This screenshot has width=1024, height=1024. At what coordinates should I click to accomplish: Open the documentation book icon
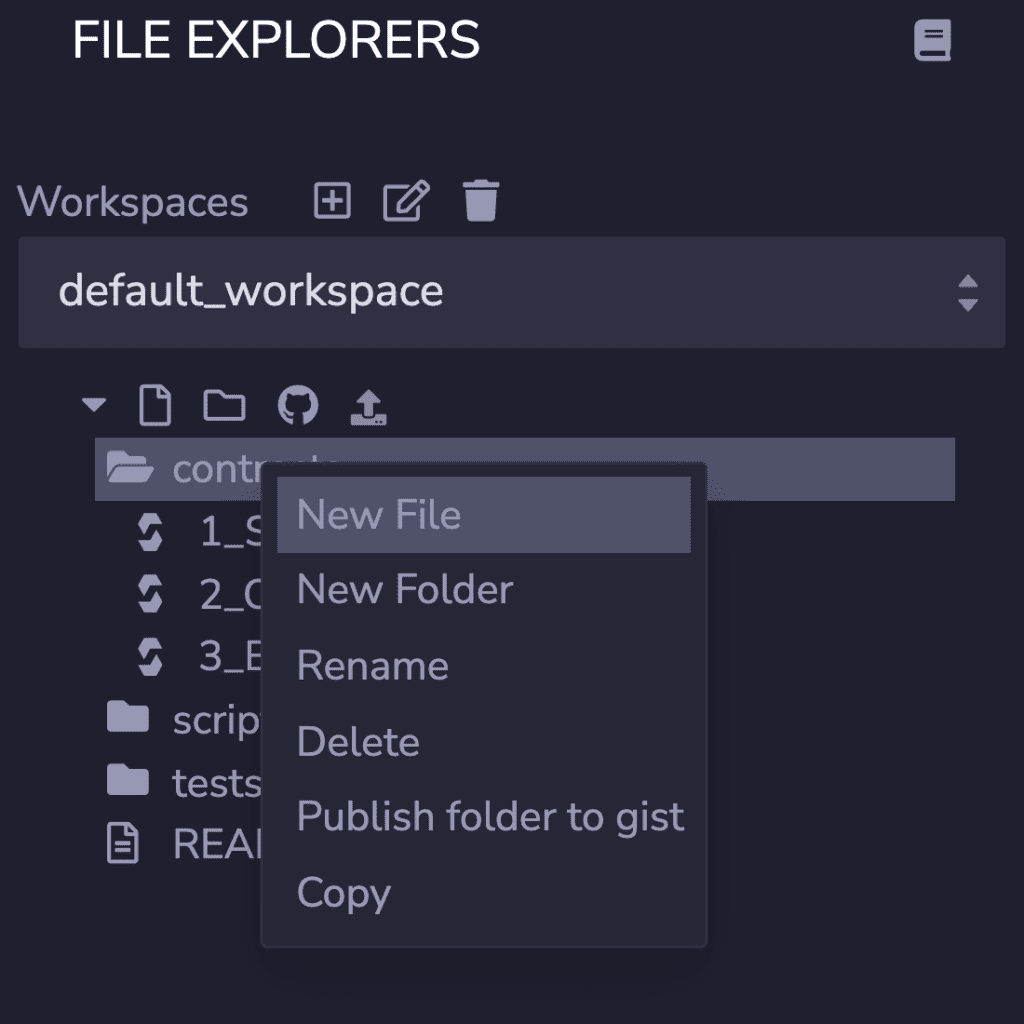[x=932, y=42]
